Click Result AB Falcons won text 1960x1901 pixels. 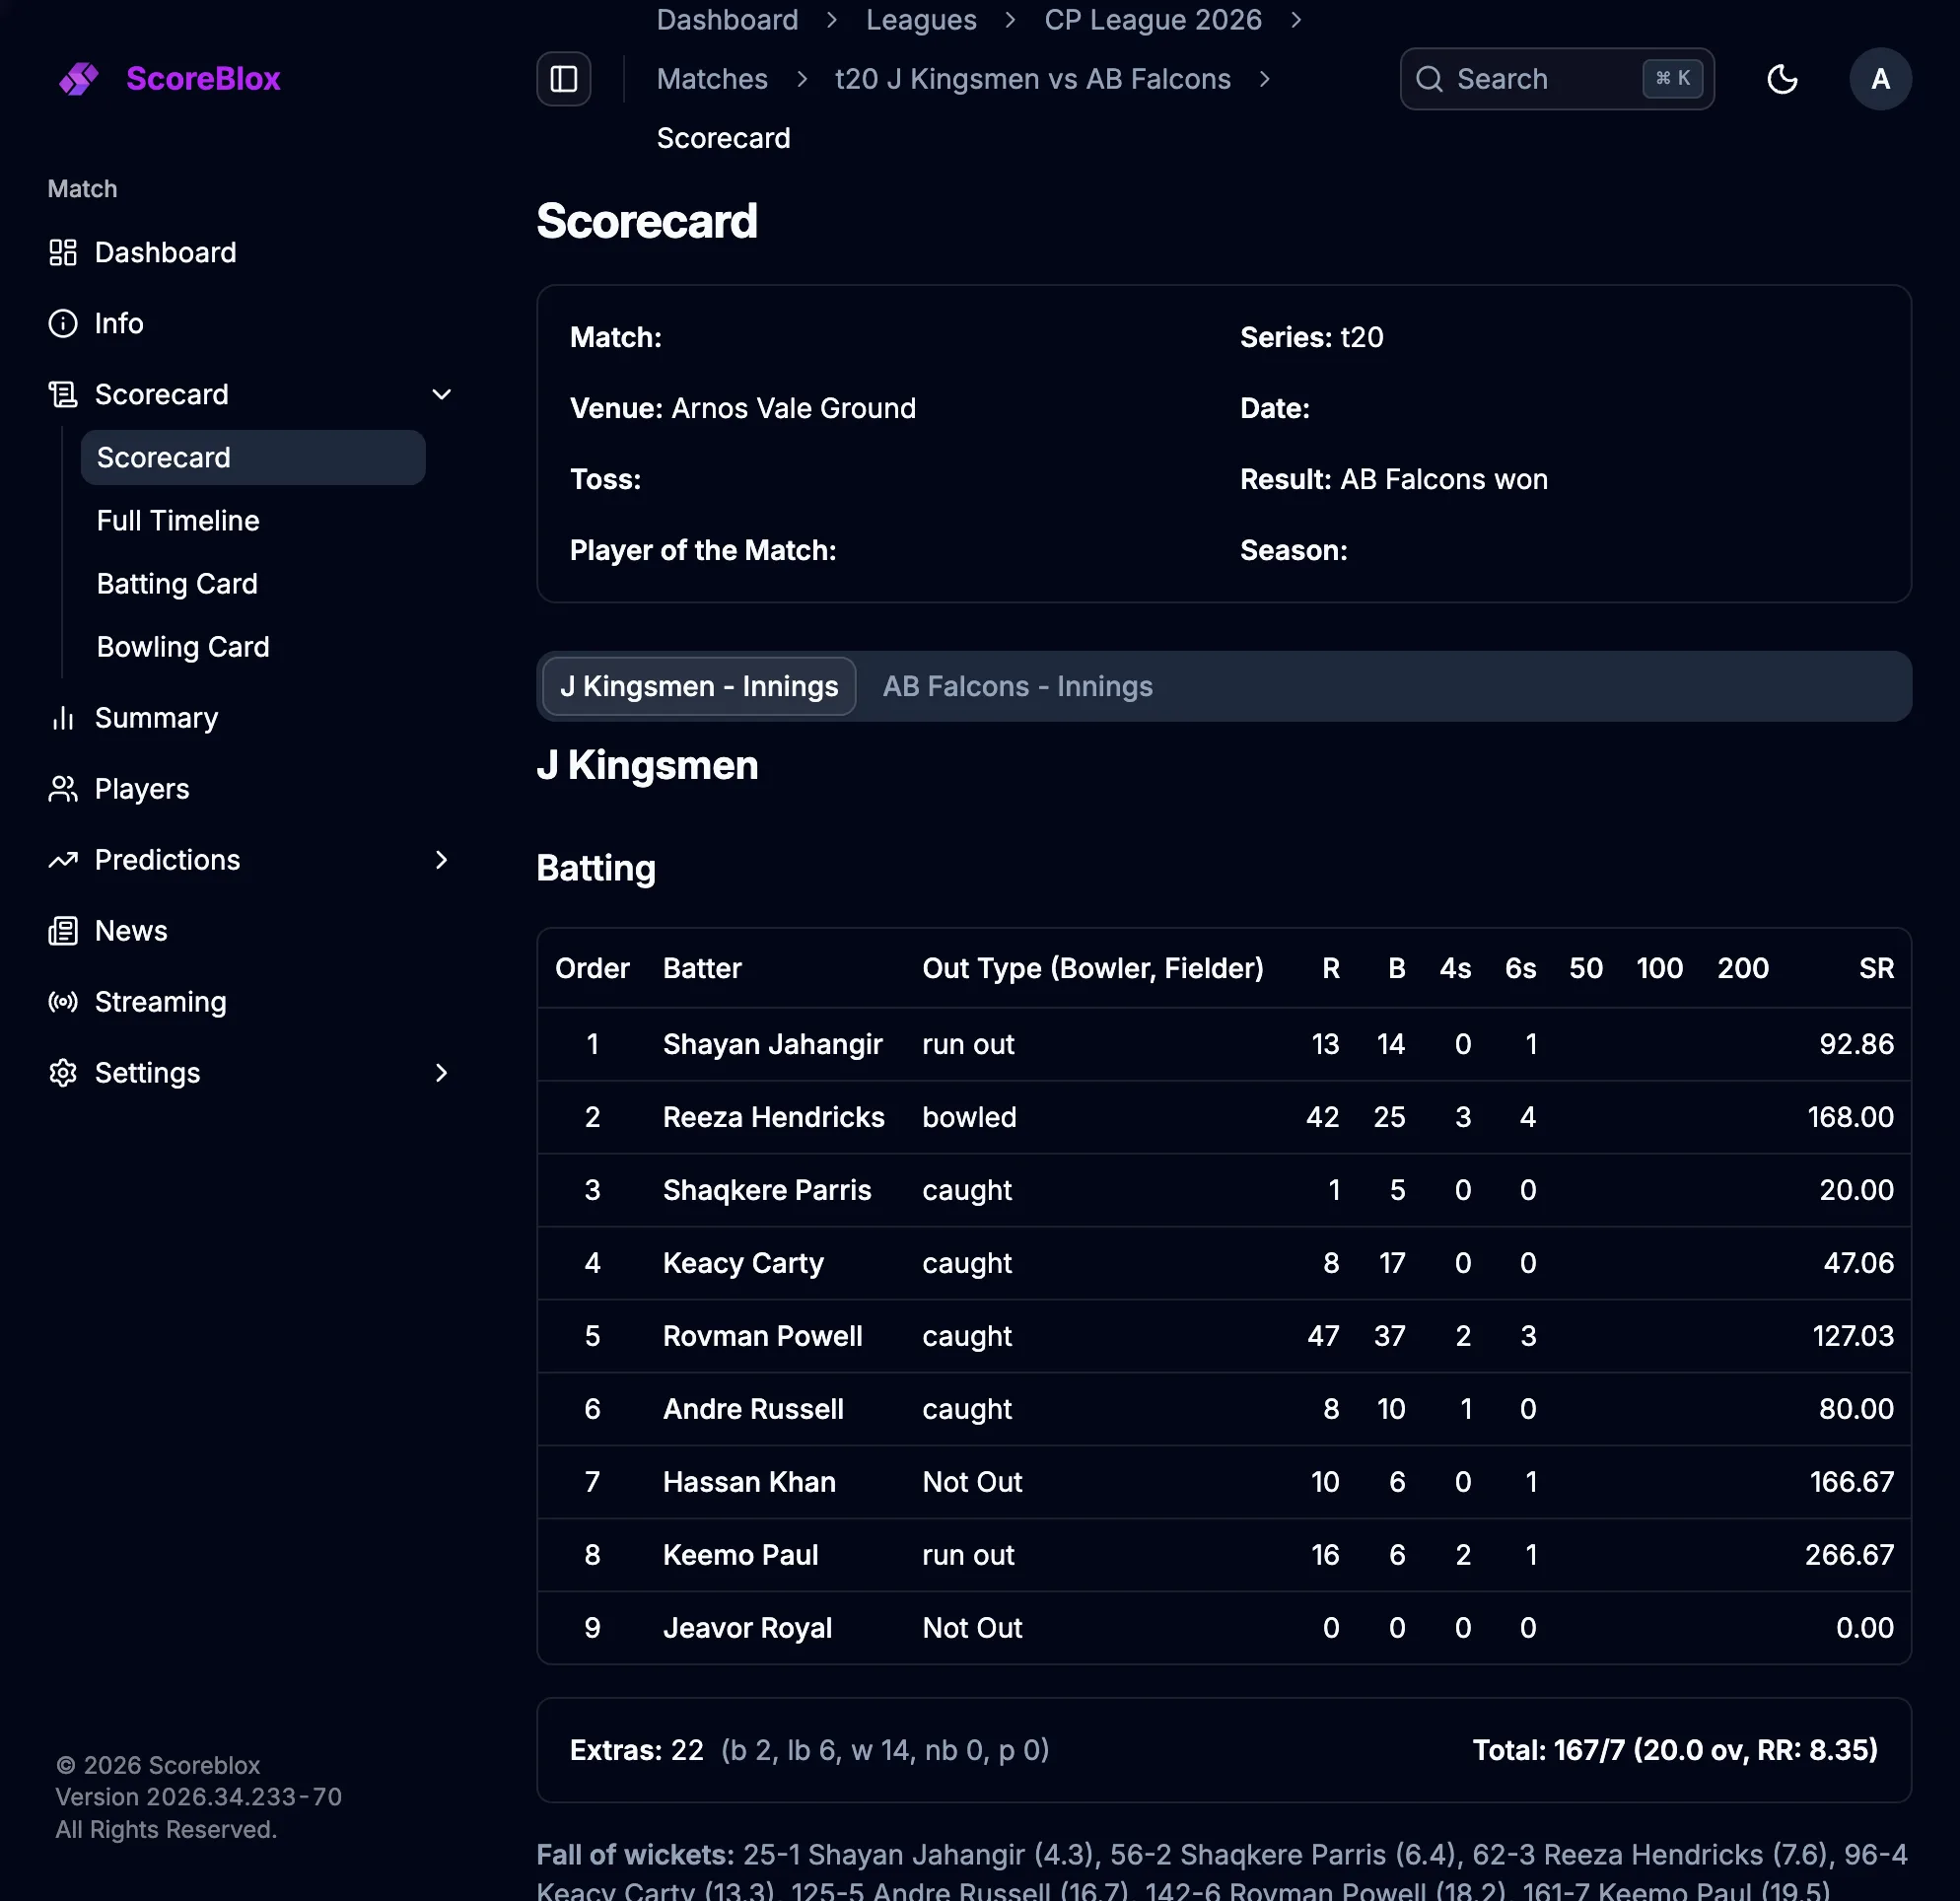[x=1394, y=479]
